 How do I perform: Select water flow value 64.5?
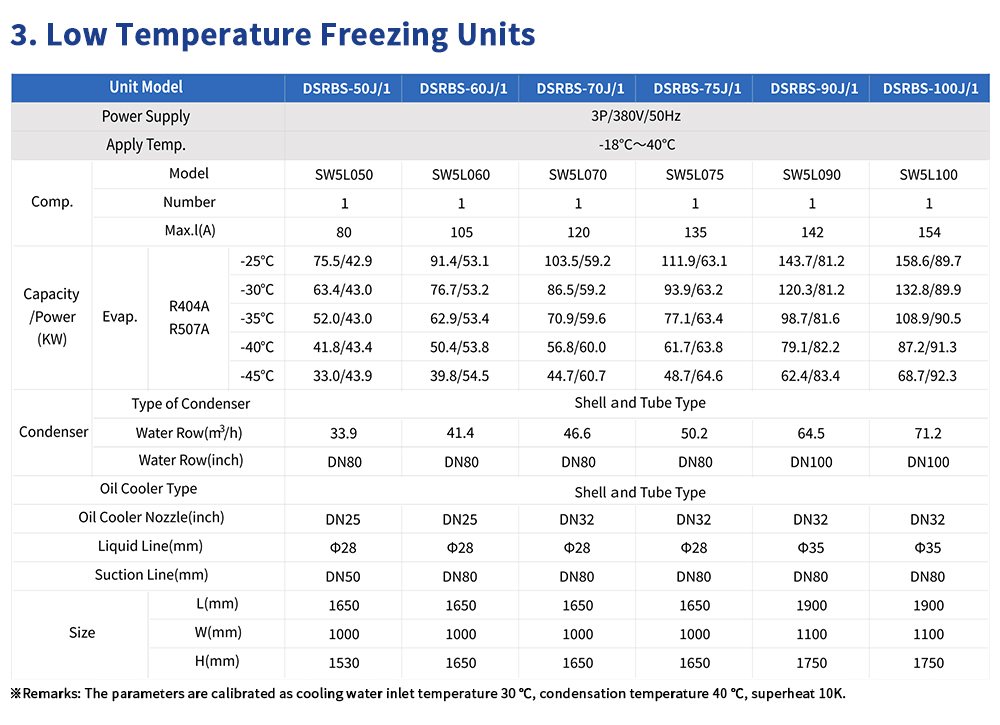[x=811, y=434]
